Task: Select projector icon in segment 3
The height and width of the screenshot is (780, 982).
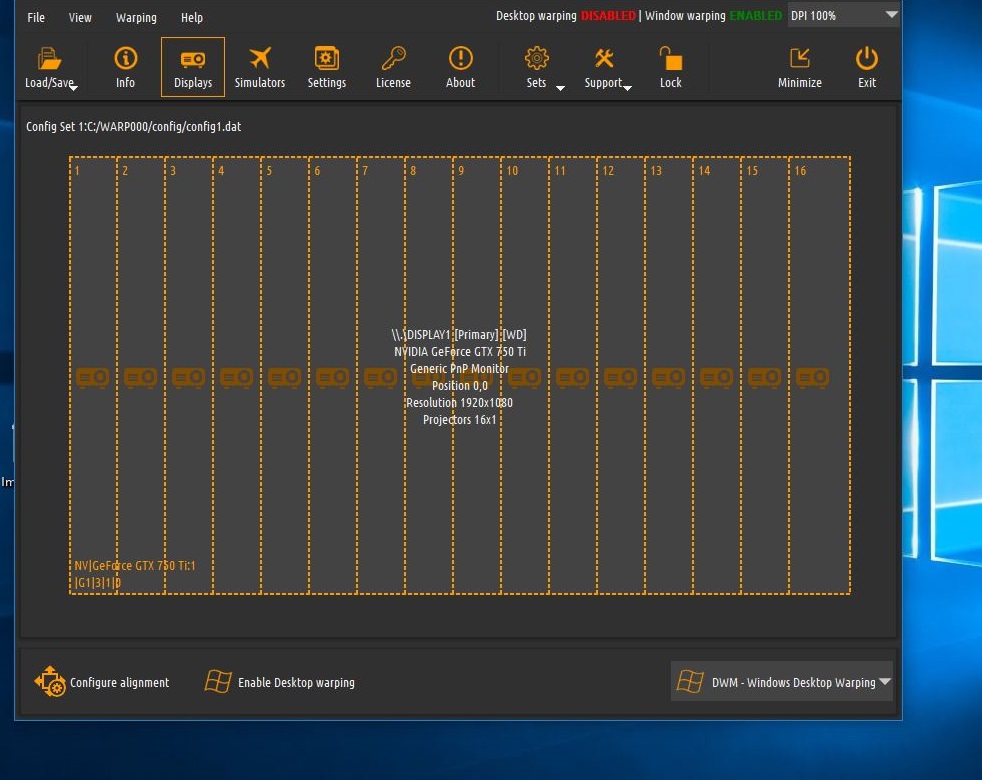Action: (x=189, y=378)
